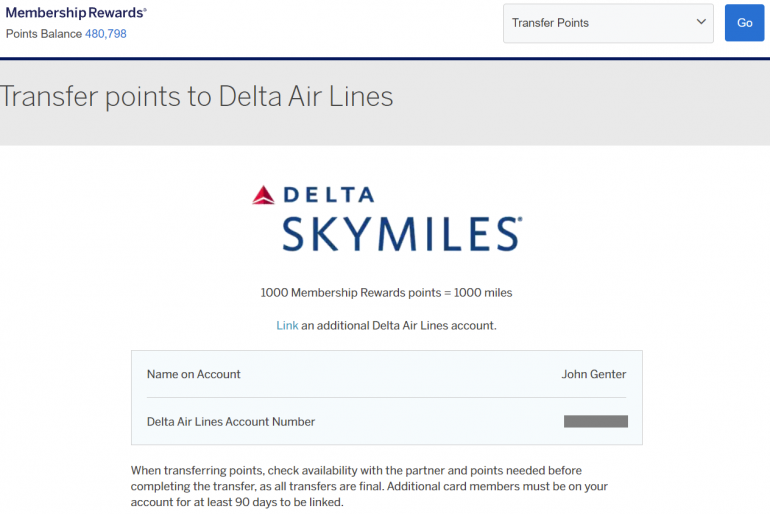Viewport: 770px width, 514px height.
Task: Click the Membership Rewards logo
Action: [76, 13]
